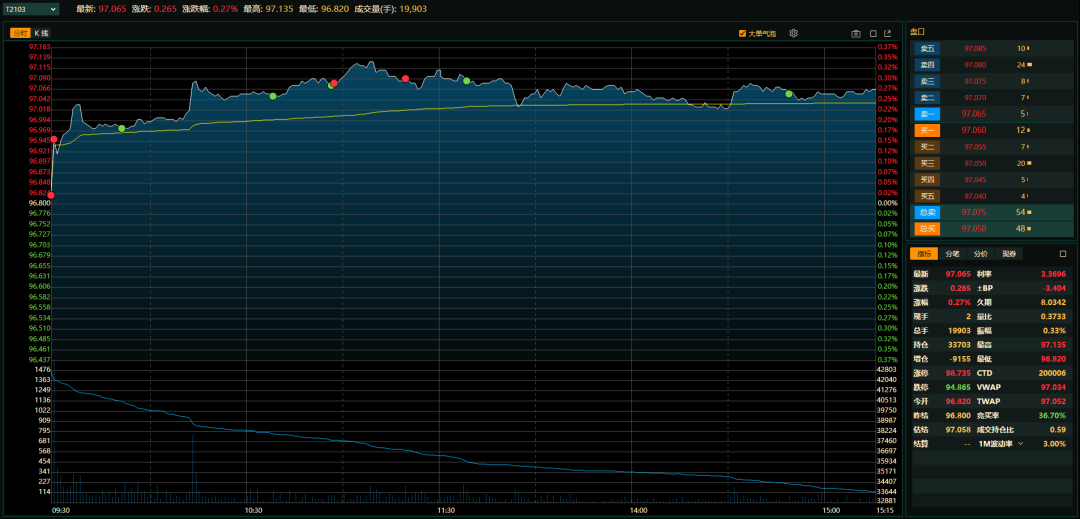This screenshot has height=519, width=1080.
Task: Click the 买三 order level label
Action: pyautogui.click(x=927, y=163)
